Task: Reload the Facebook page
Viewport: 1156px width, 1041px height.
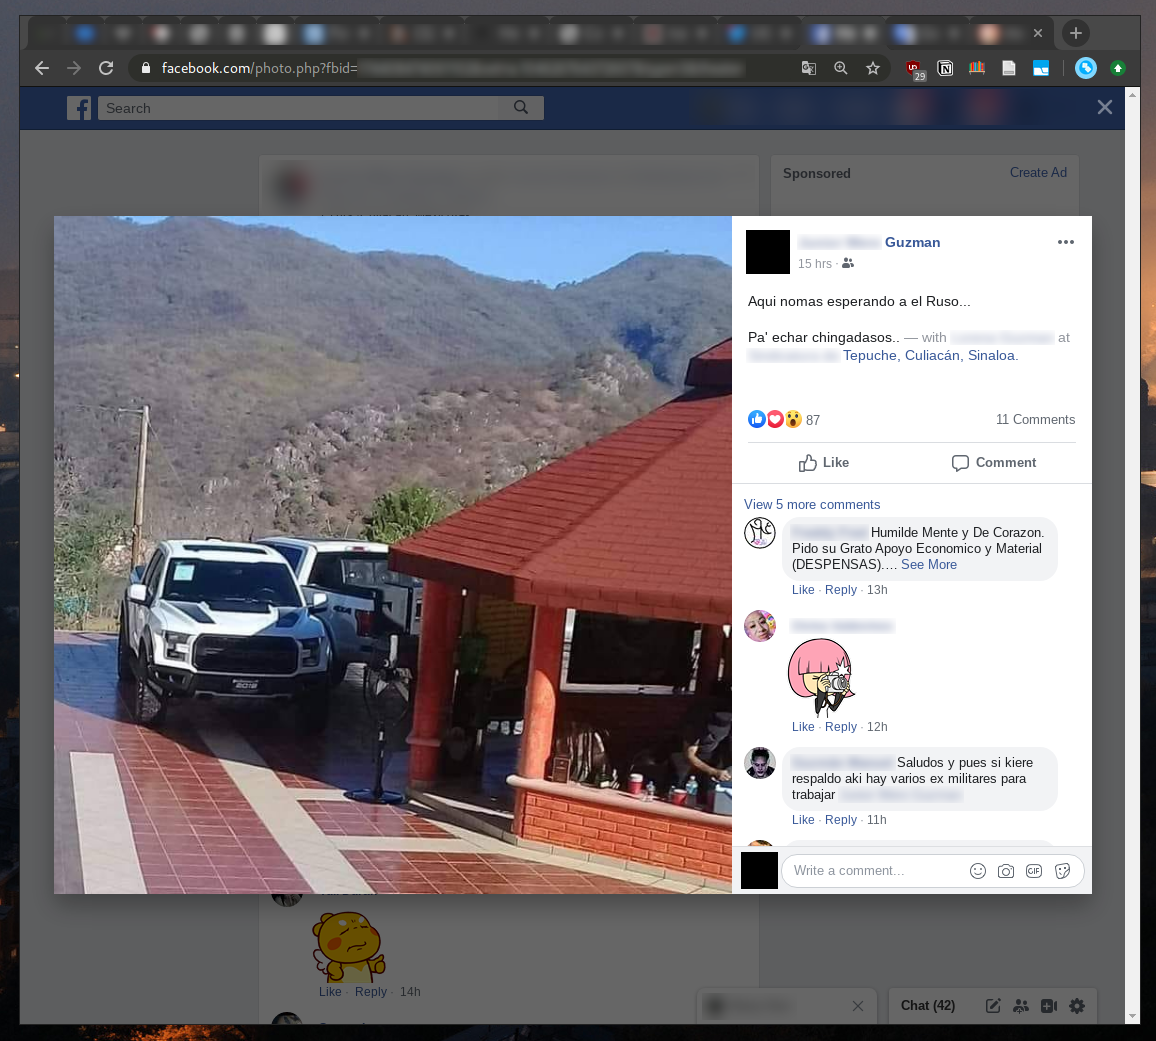Action: pos(106,69)
